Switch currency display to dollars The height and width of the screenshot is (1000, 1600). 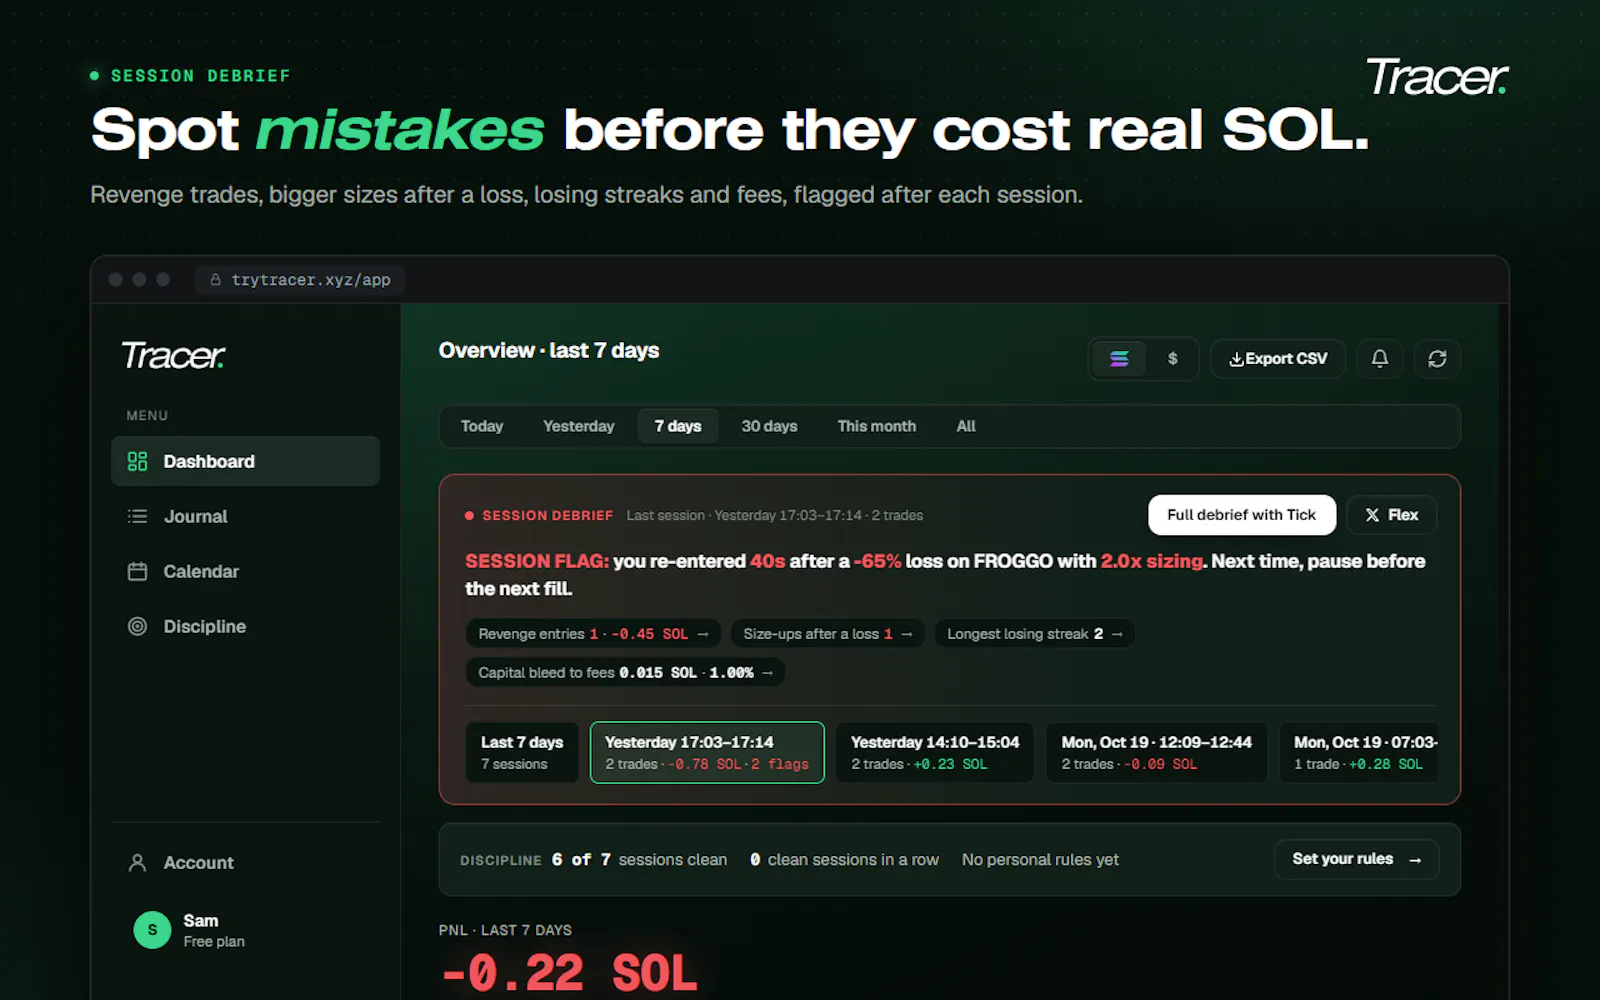coord(1172,358)
